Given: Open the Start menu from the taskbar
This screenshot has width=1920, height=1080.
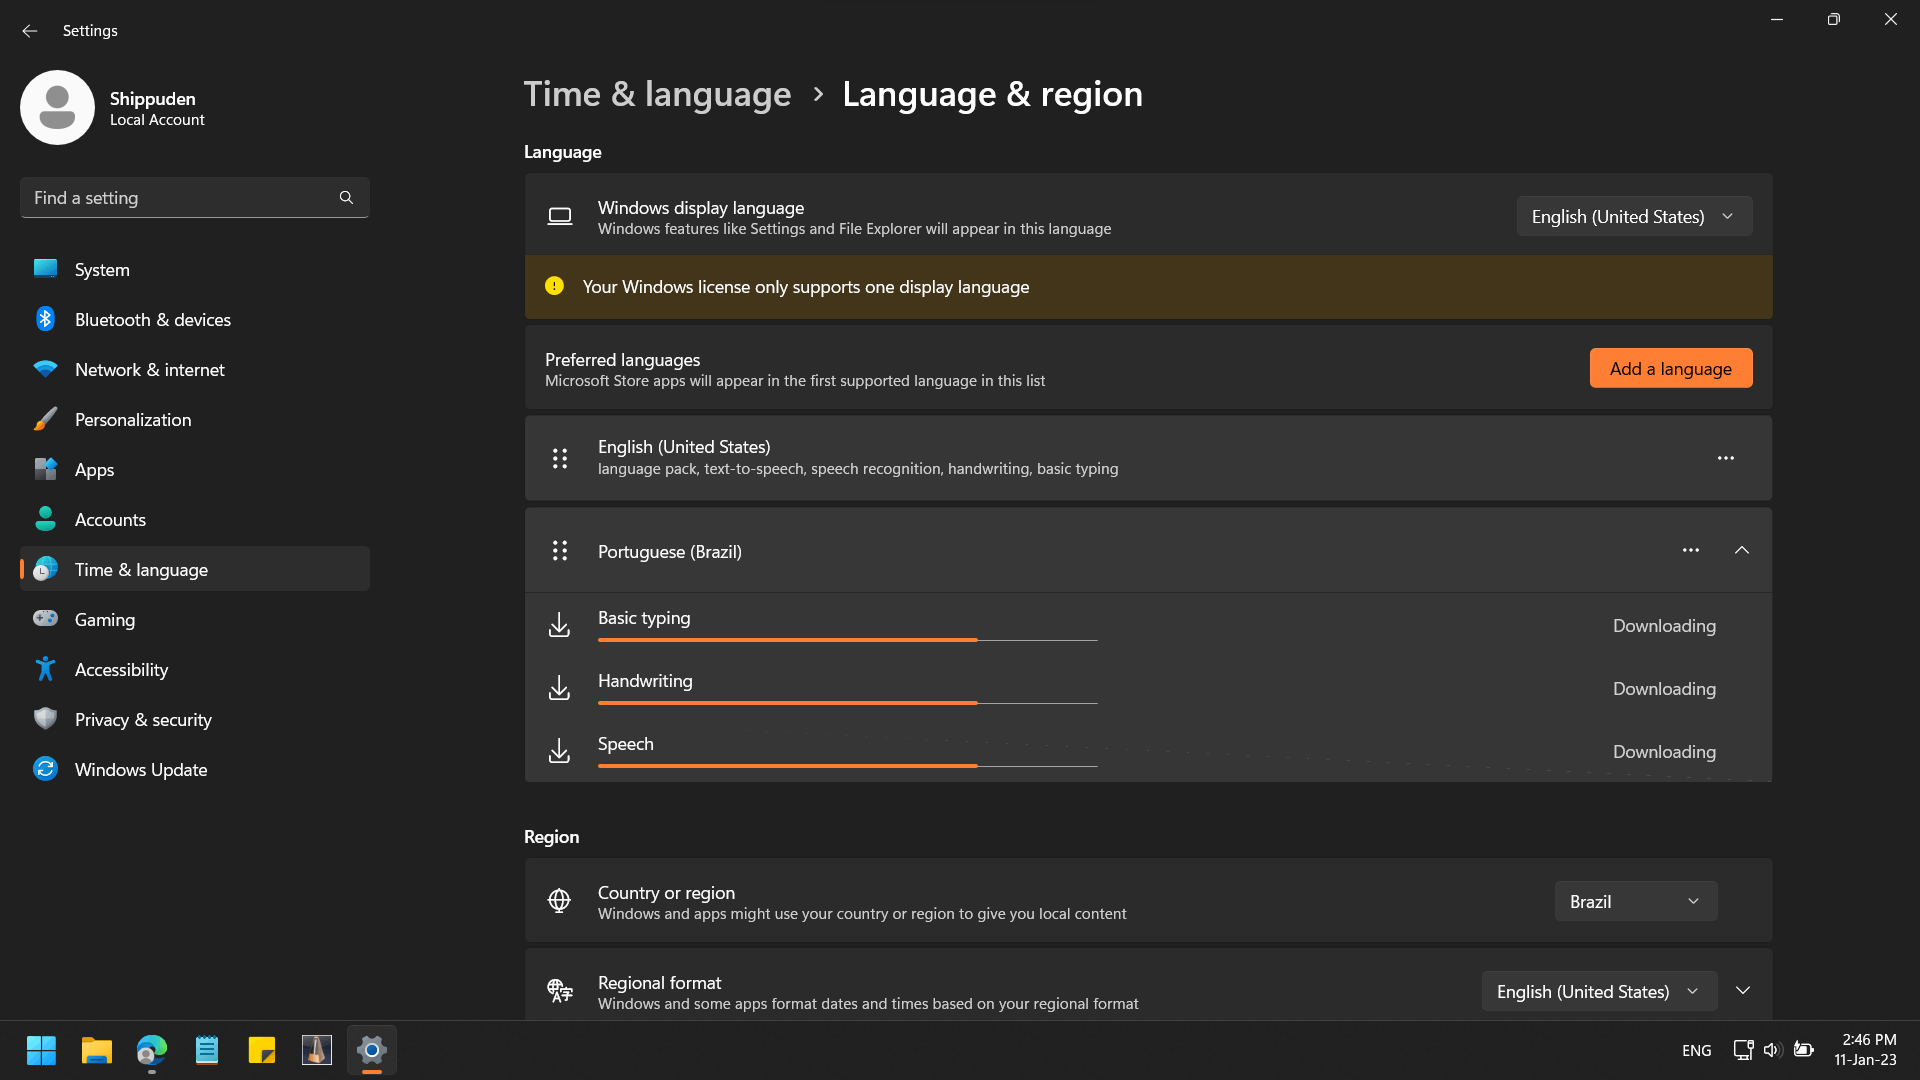Looking at the screenshot, I should point(41,1050).
